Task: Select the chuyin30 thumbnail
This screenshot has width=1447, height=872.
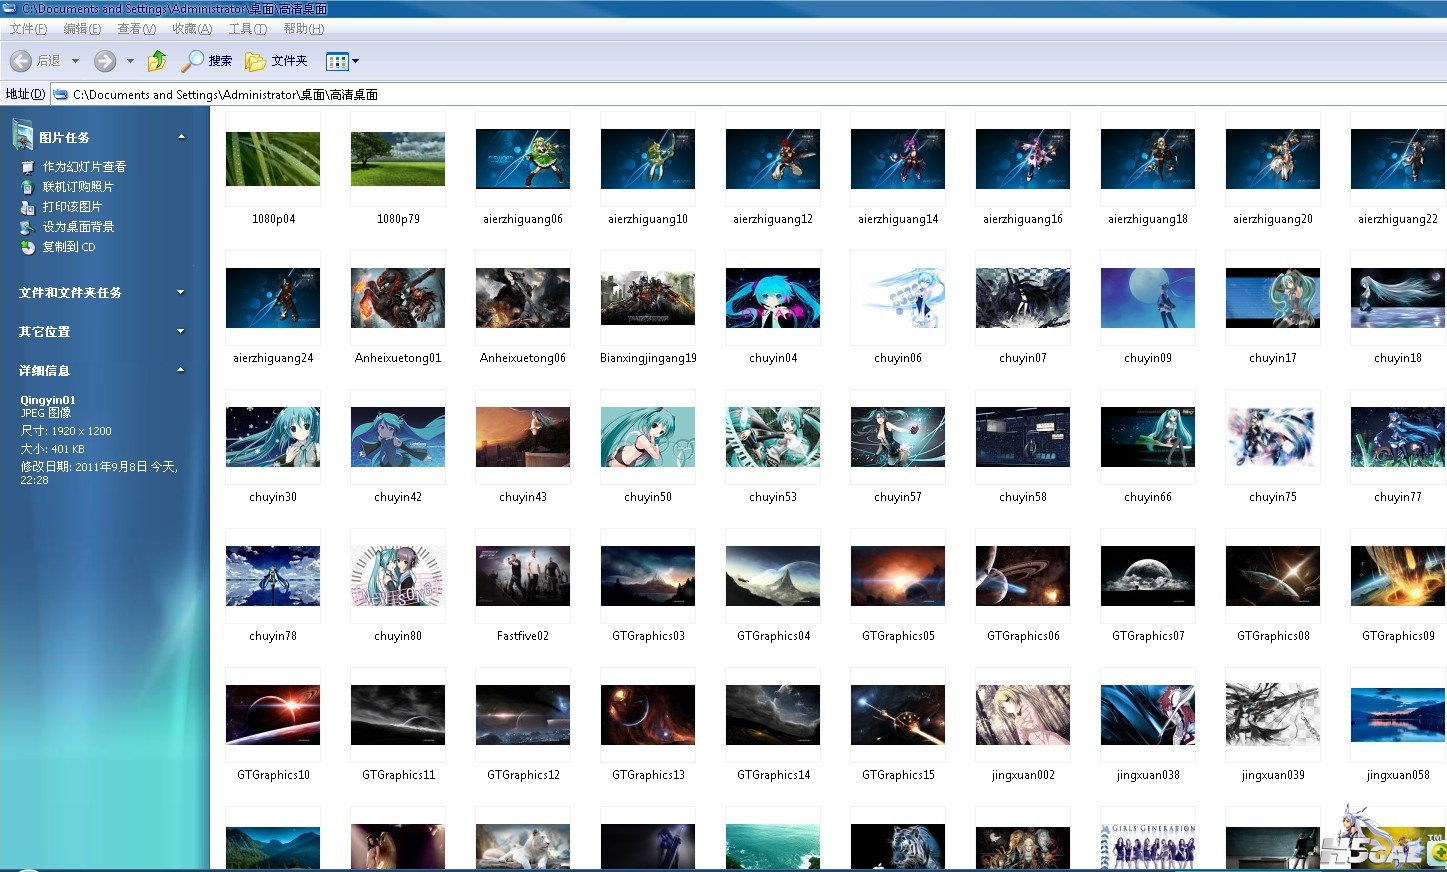Action: point(273,437)
